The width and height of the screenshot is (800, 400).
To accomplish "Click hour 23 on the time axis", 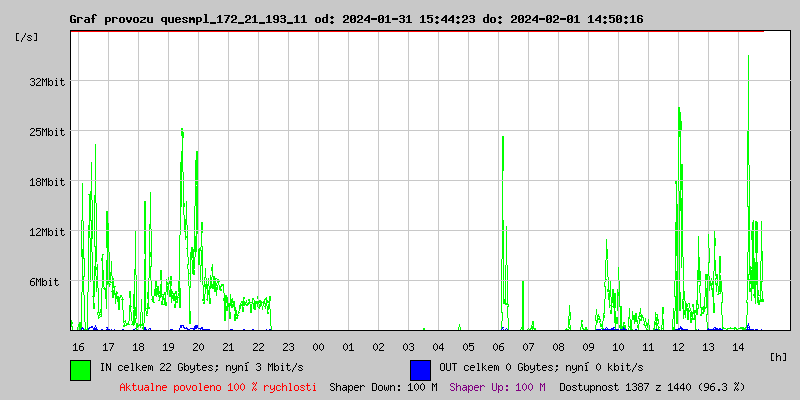I will [x=288, y=347].
